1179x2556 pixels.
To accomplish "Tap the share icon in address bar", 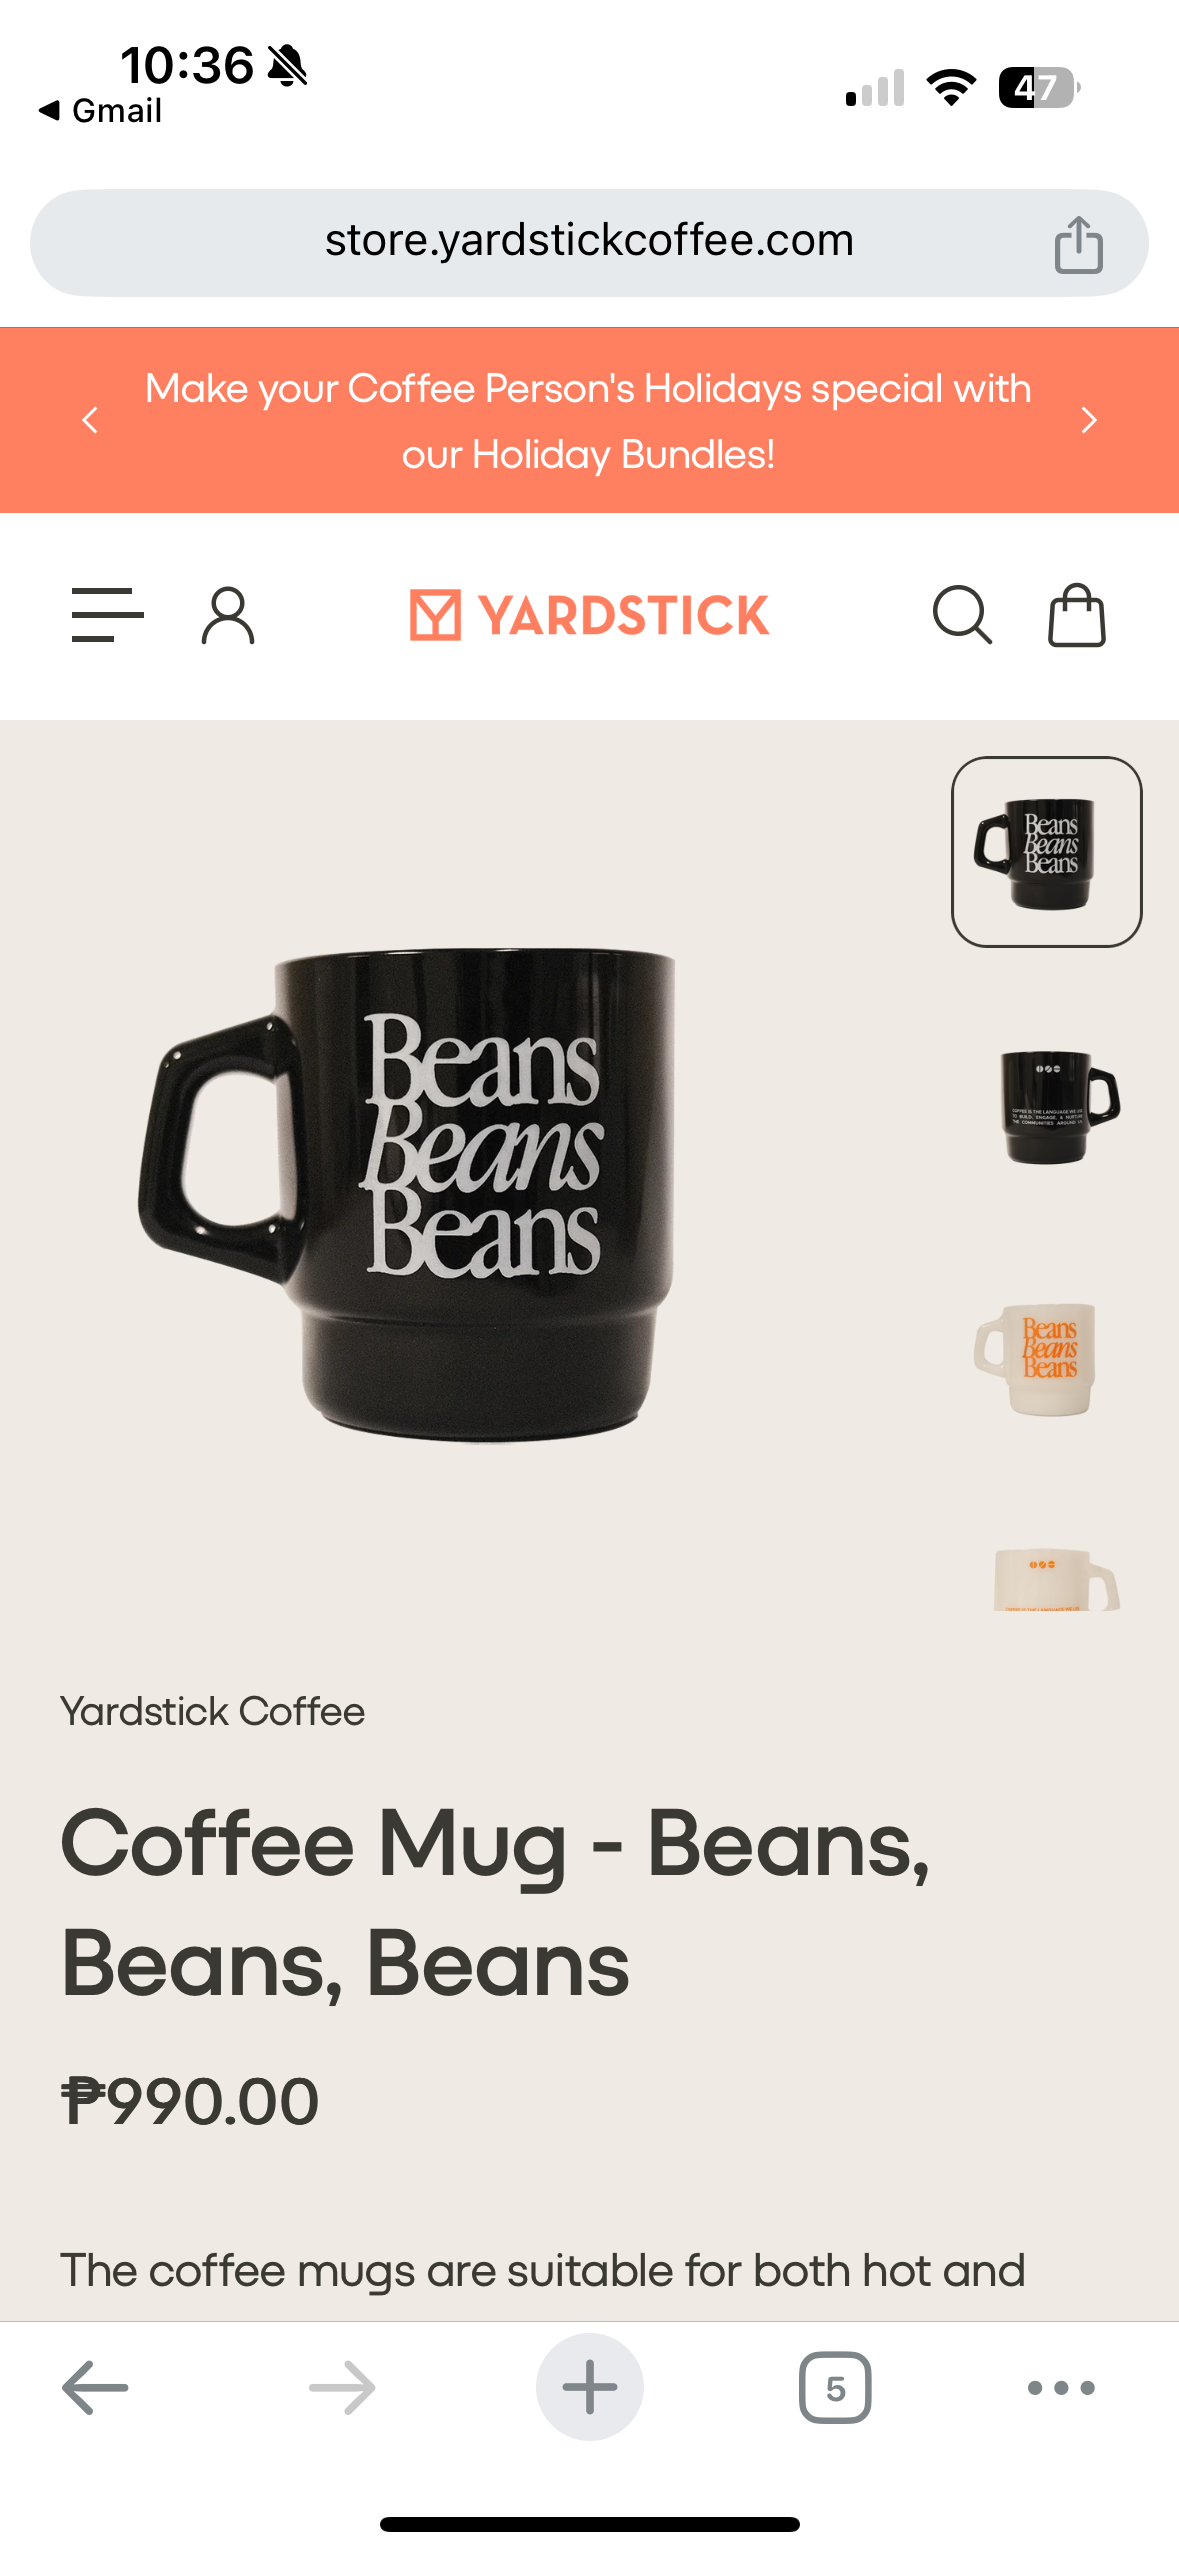I will [1078, 244].
